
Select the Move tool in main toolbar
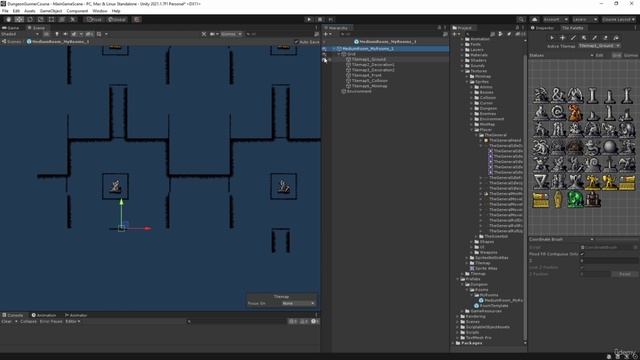pyautogui.click(x=19, y=20)
